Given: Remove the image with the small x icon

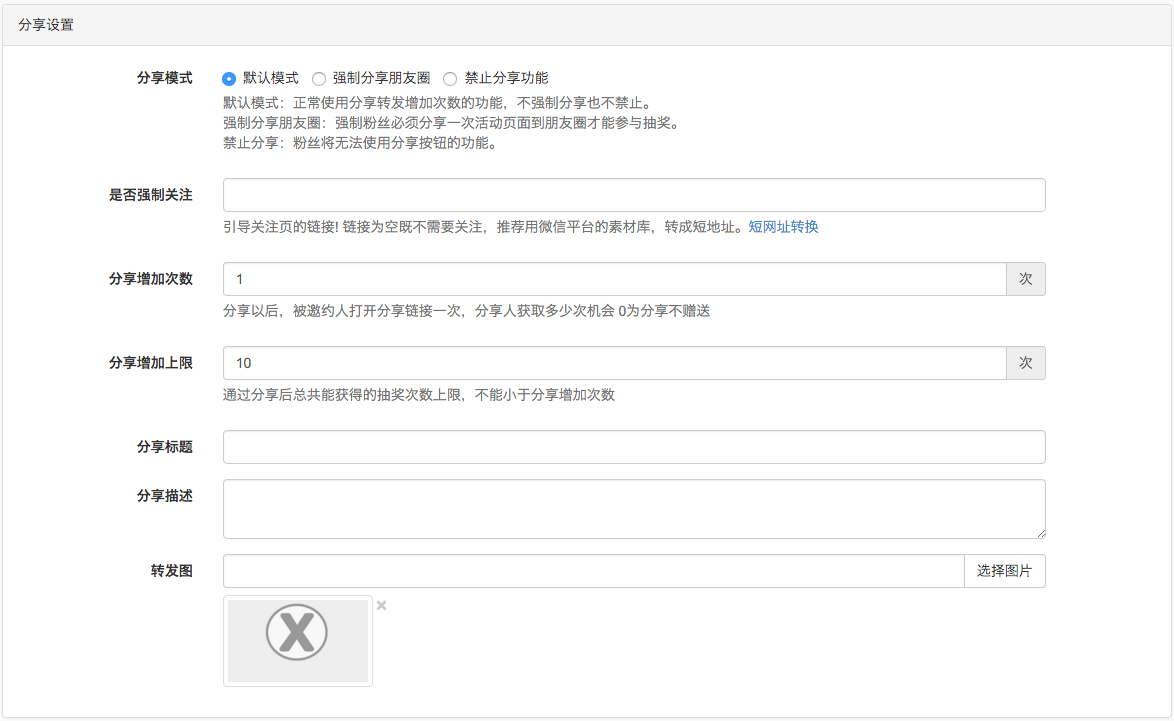Looking at the screenshot, I should point(381,605).
